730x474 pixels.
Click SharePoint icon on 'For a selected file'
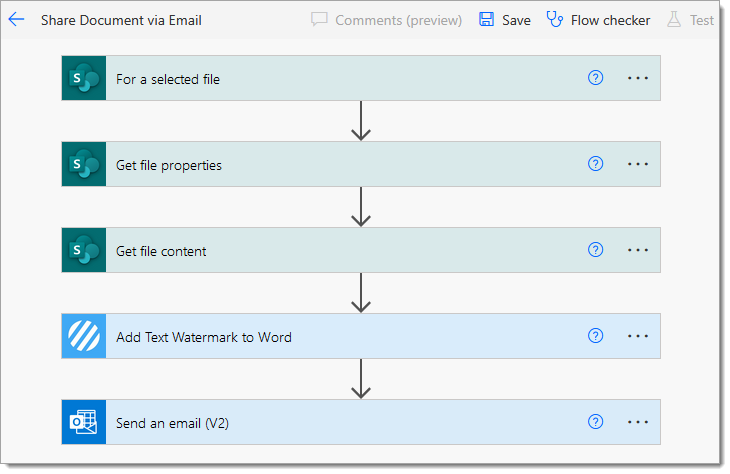(84, 78)
